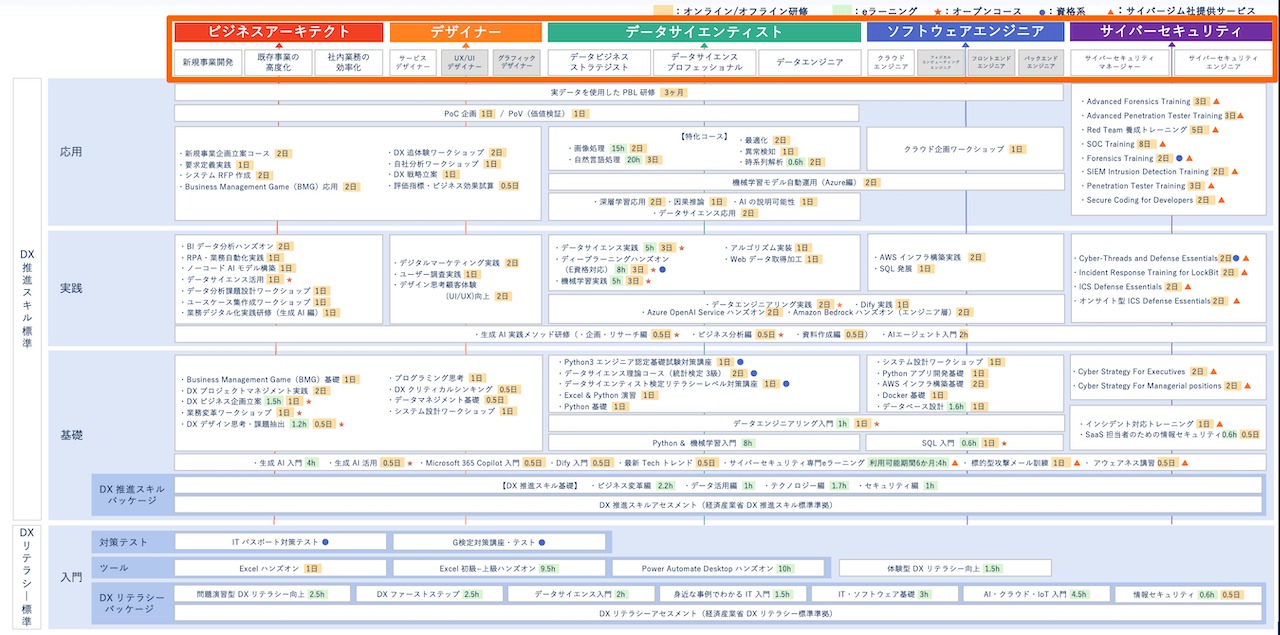Screen dimensions: 1280x635
Task: Click Azure OpenAI Service ハンズオン course
Action: point(704,313)
